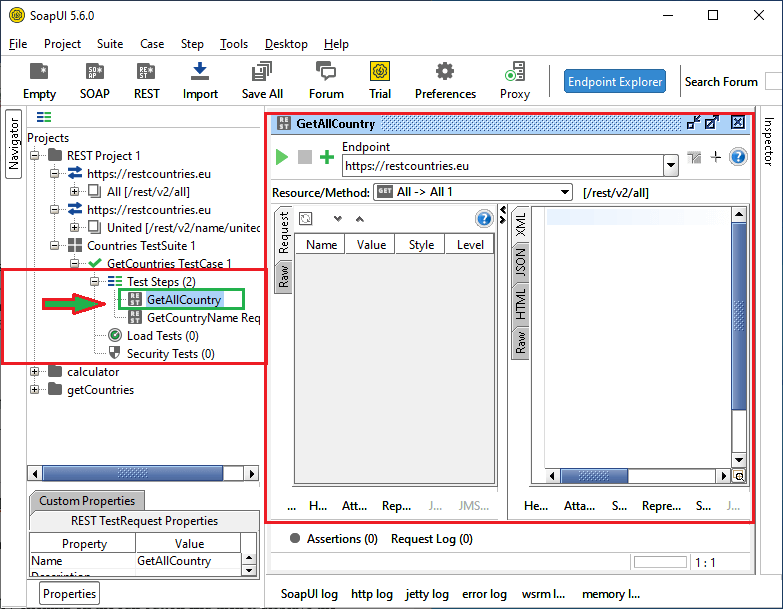This screenshot has width=783, height=609.
Task: Cancel the running request with stop button
Action: [x=305, y=157]
